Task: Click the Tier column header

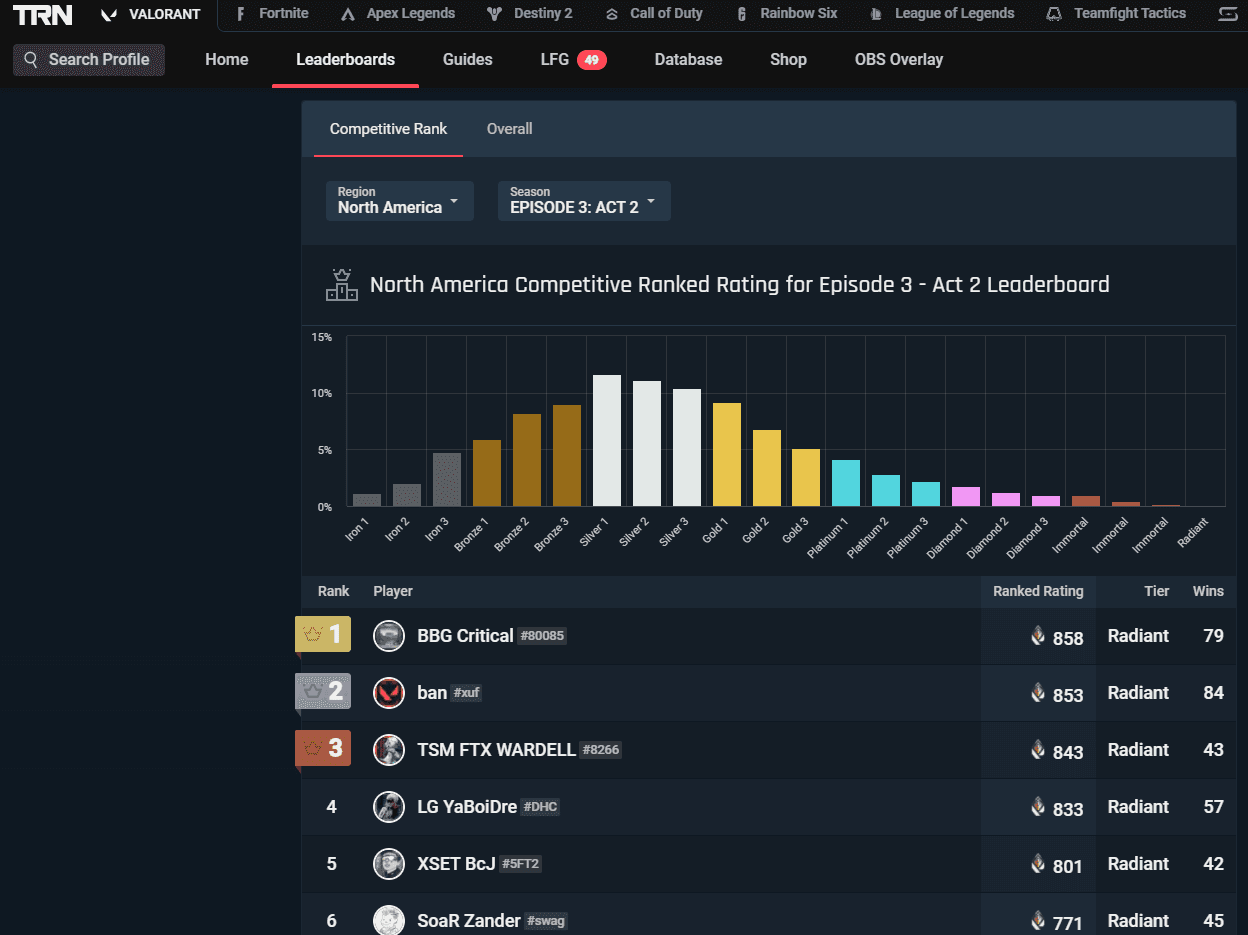Action: point(1157,591)
